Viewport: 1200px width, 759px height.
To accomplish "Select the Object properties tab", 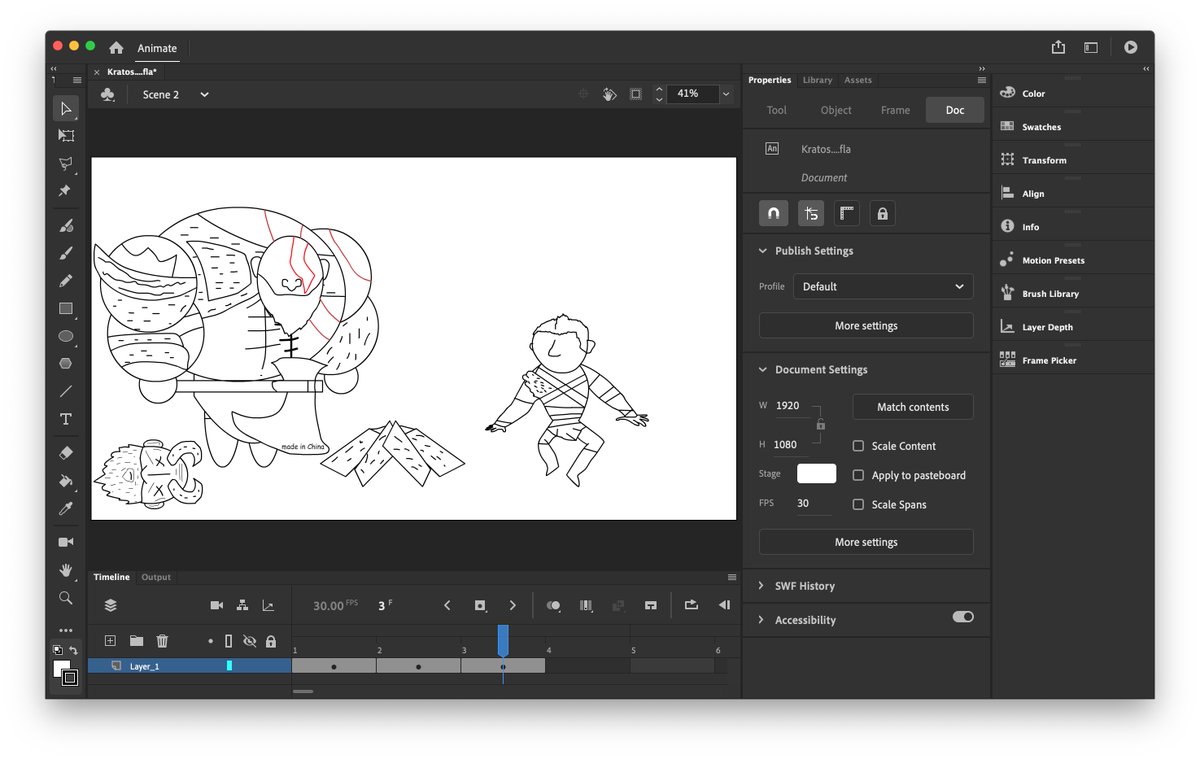I will click(x=836, y=110).
